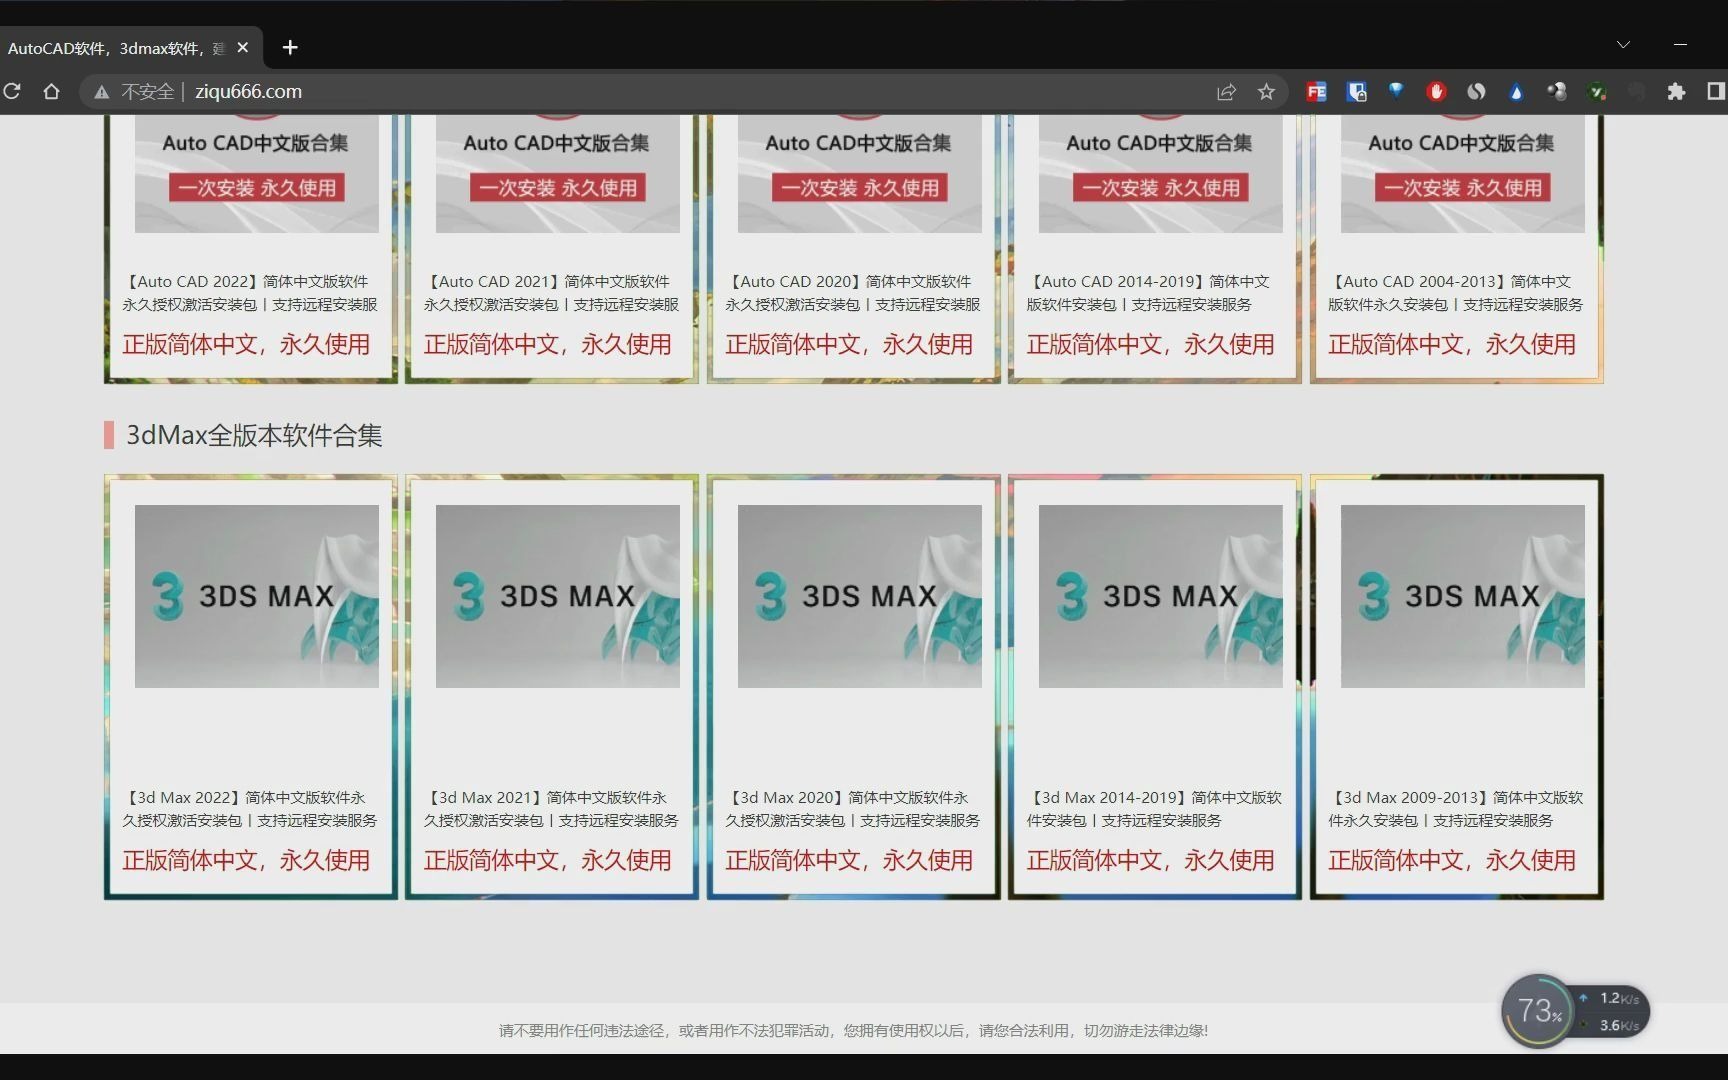Expand the tab search chevron

[1623, 45]
